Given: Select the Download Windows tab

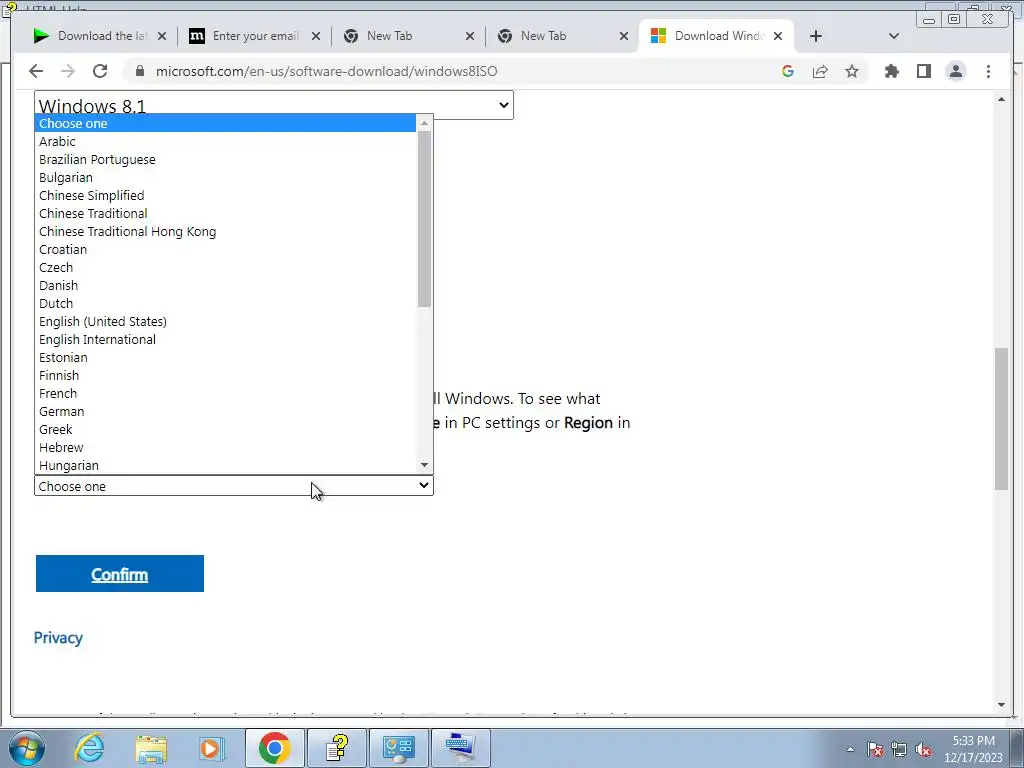Looking at the screenshot, I should (716, 36).
